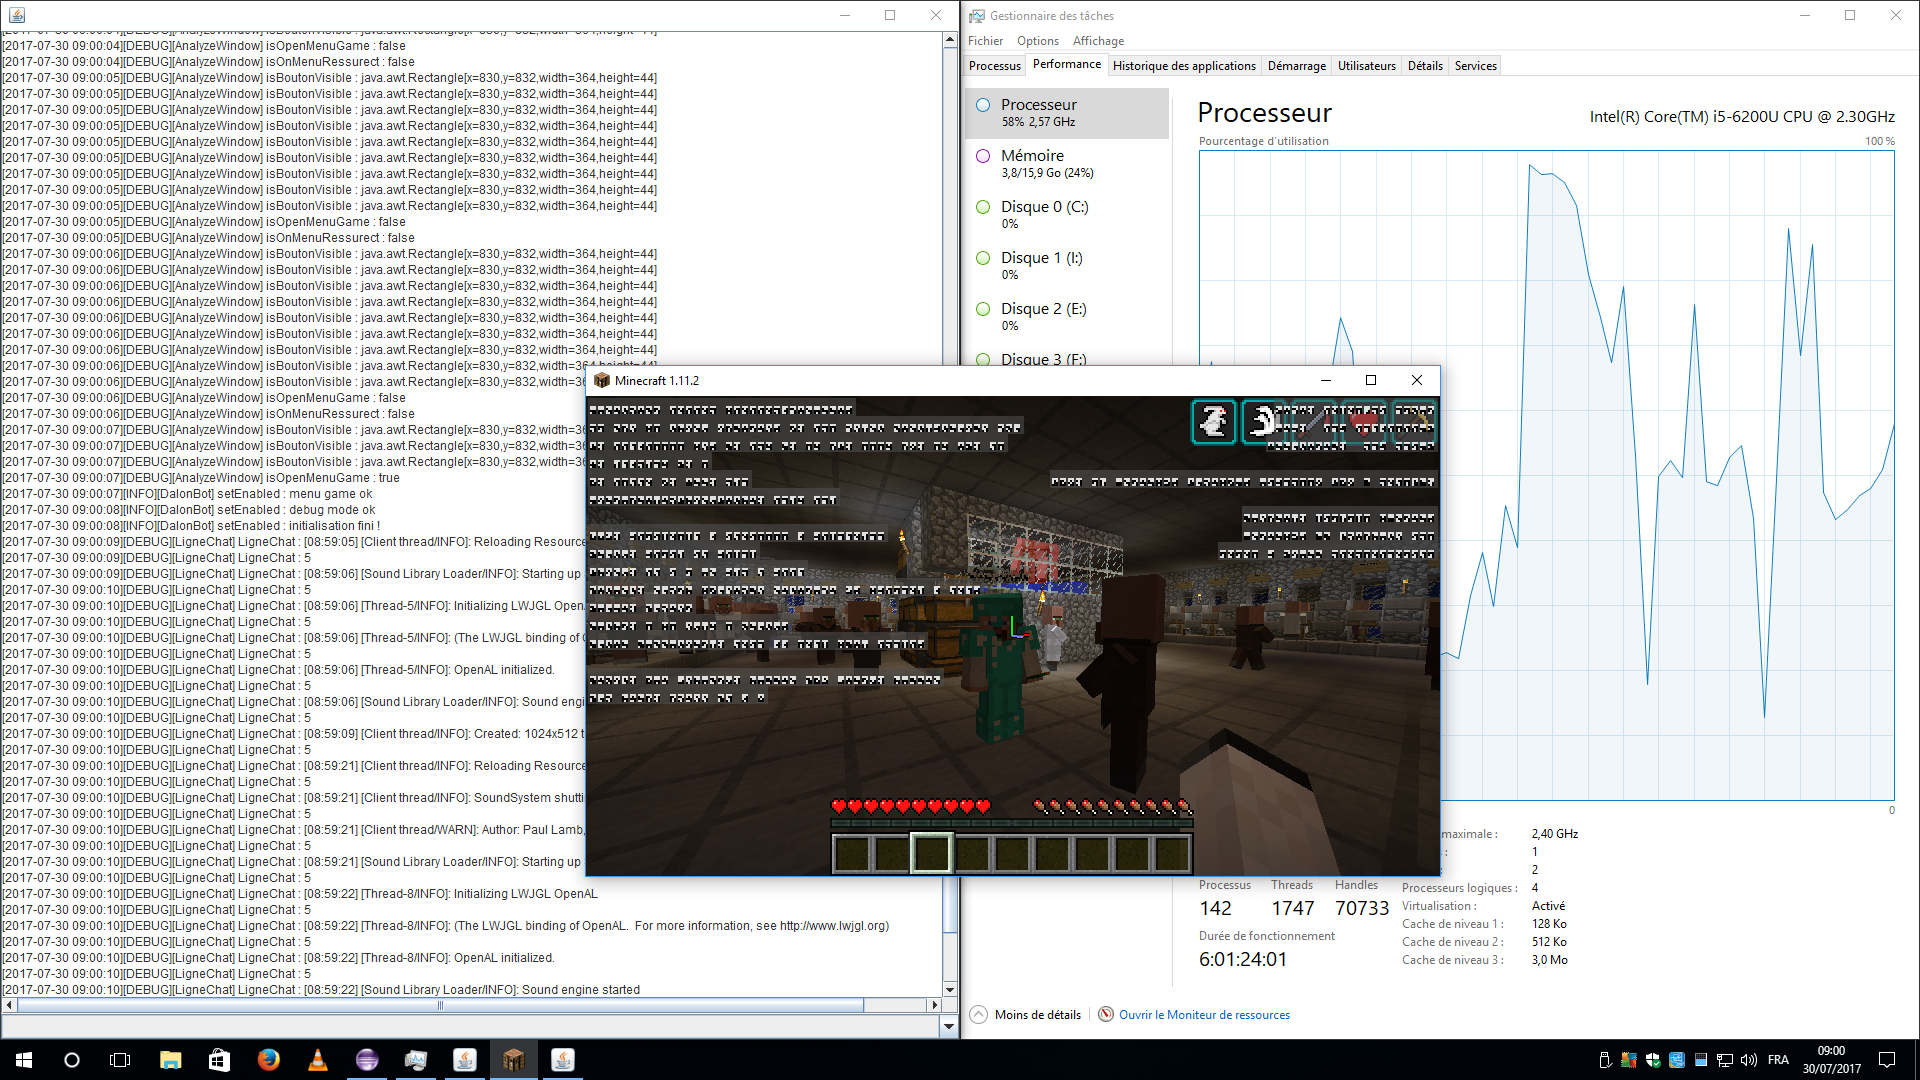Viewport: 1920px width, 1080px height.
Task: Launch Firefox from the taskbar
Action: (x=268, y=1060)
